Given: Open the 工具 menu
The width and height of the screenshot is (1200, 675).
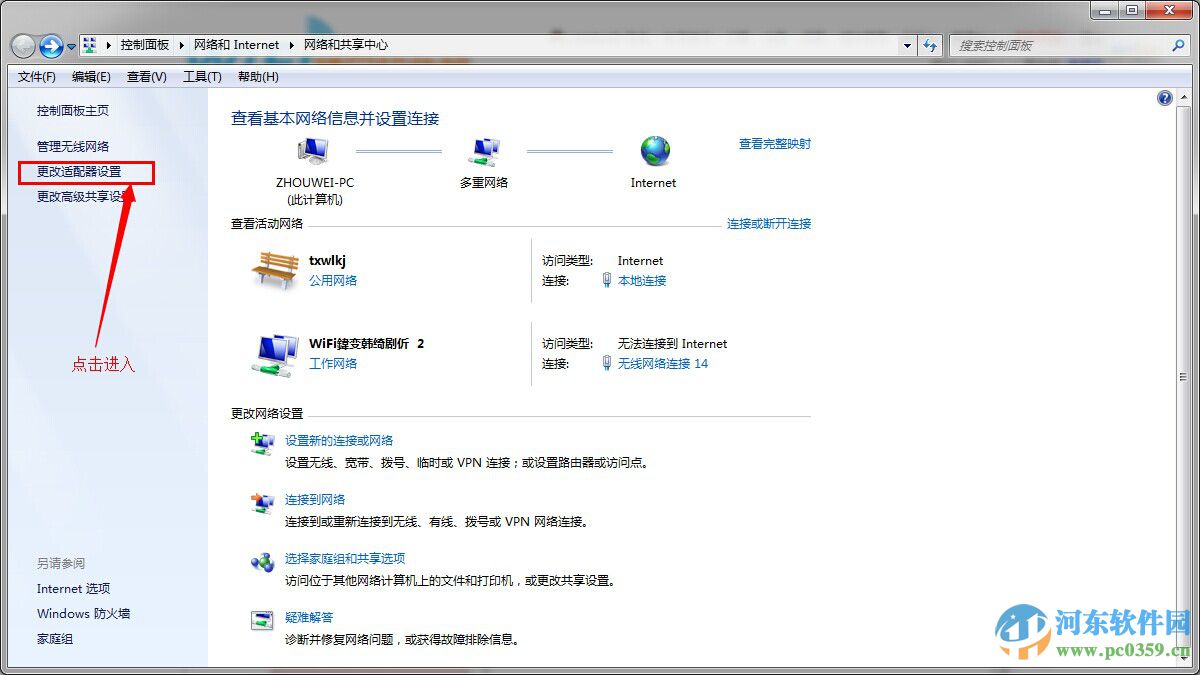Looking at the screenshot, I should point(200,77).
